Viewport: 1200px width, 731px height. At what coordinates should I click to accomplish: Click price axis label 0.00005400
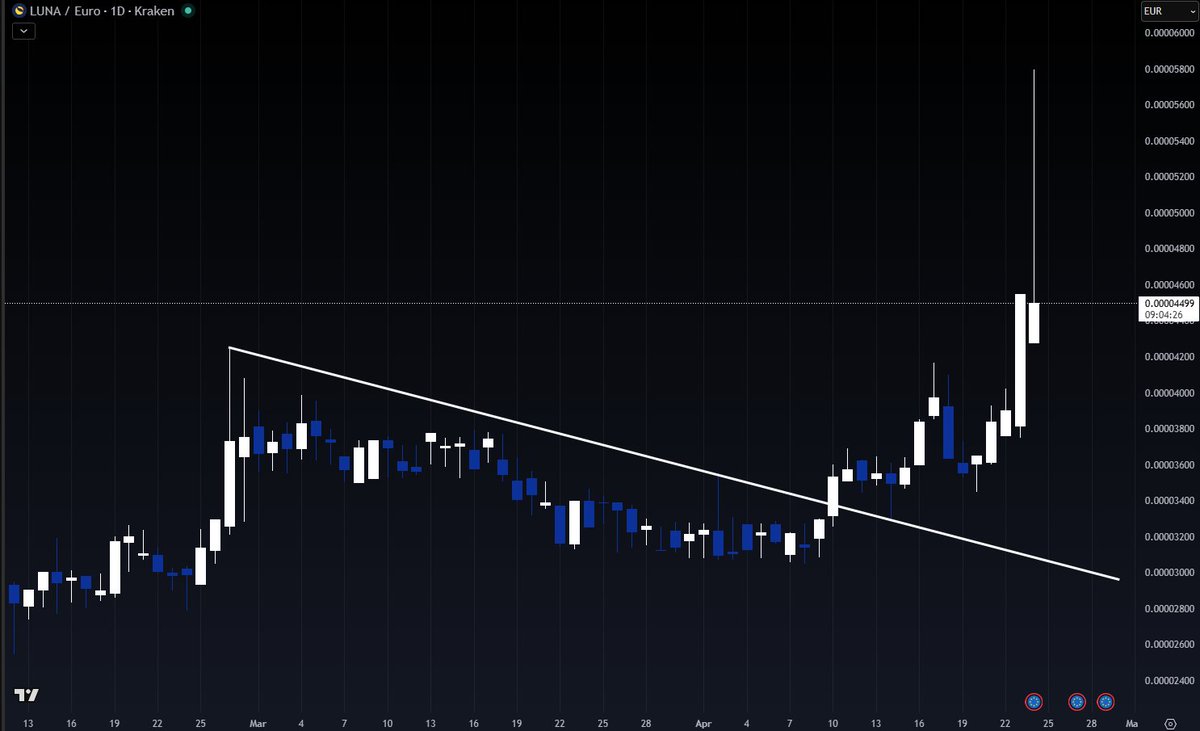pyautogui.click(x=1169, y=141)
